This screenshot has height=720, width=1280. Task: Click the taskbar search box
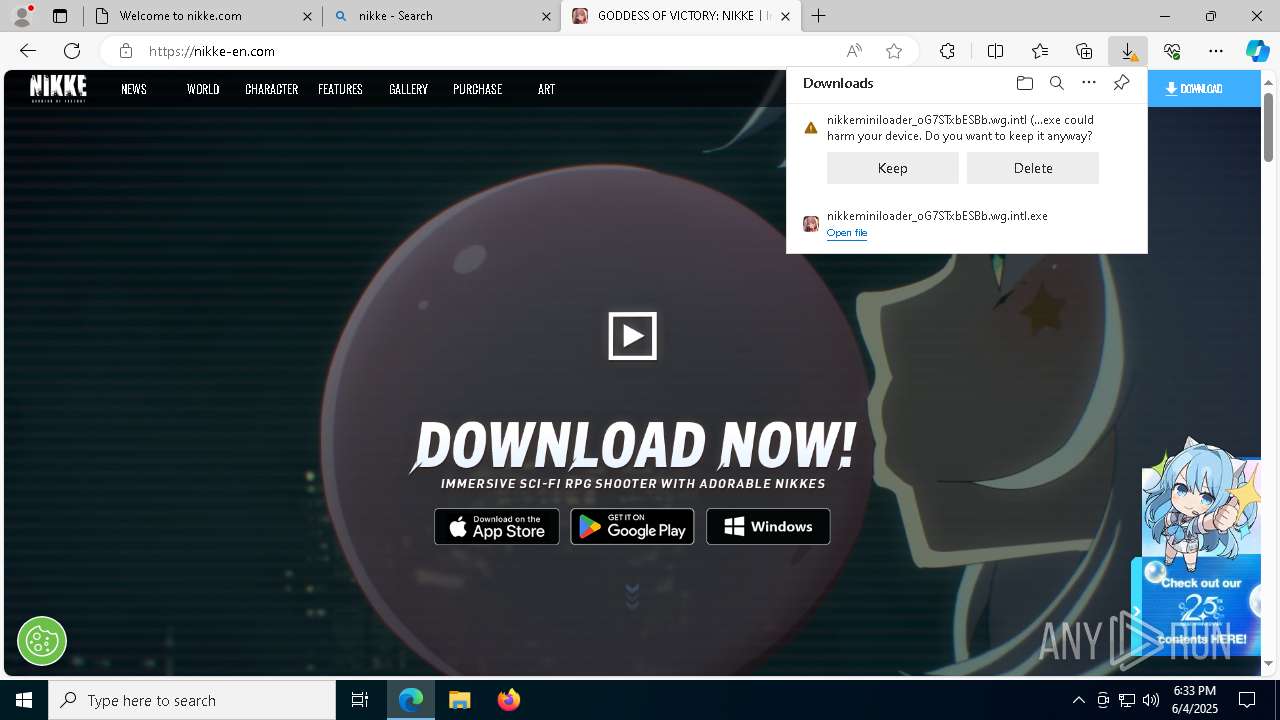(192, 700)
